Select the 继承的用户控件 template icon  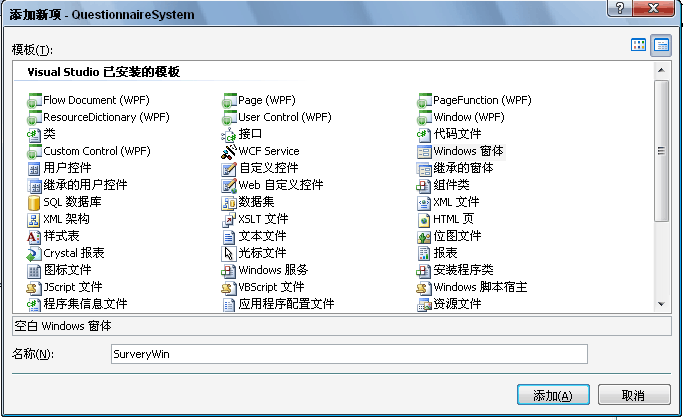[x=34, y=186]
